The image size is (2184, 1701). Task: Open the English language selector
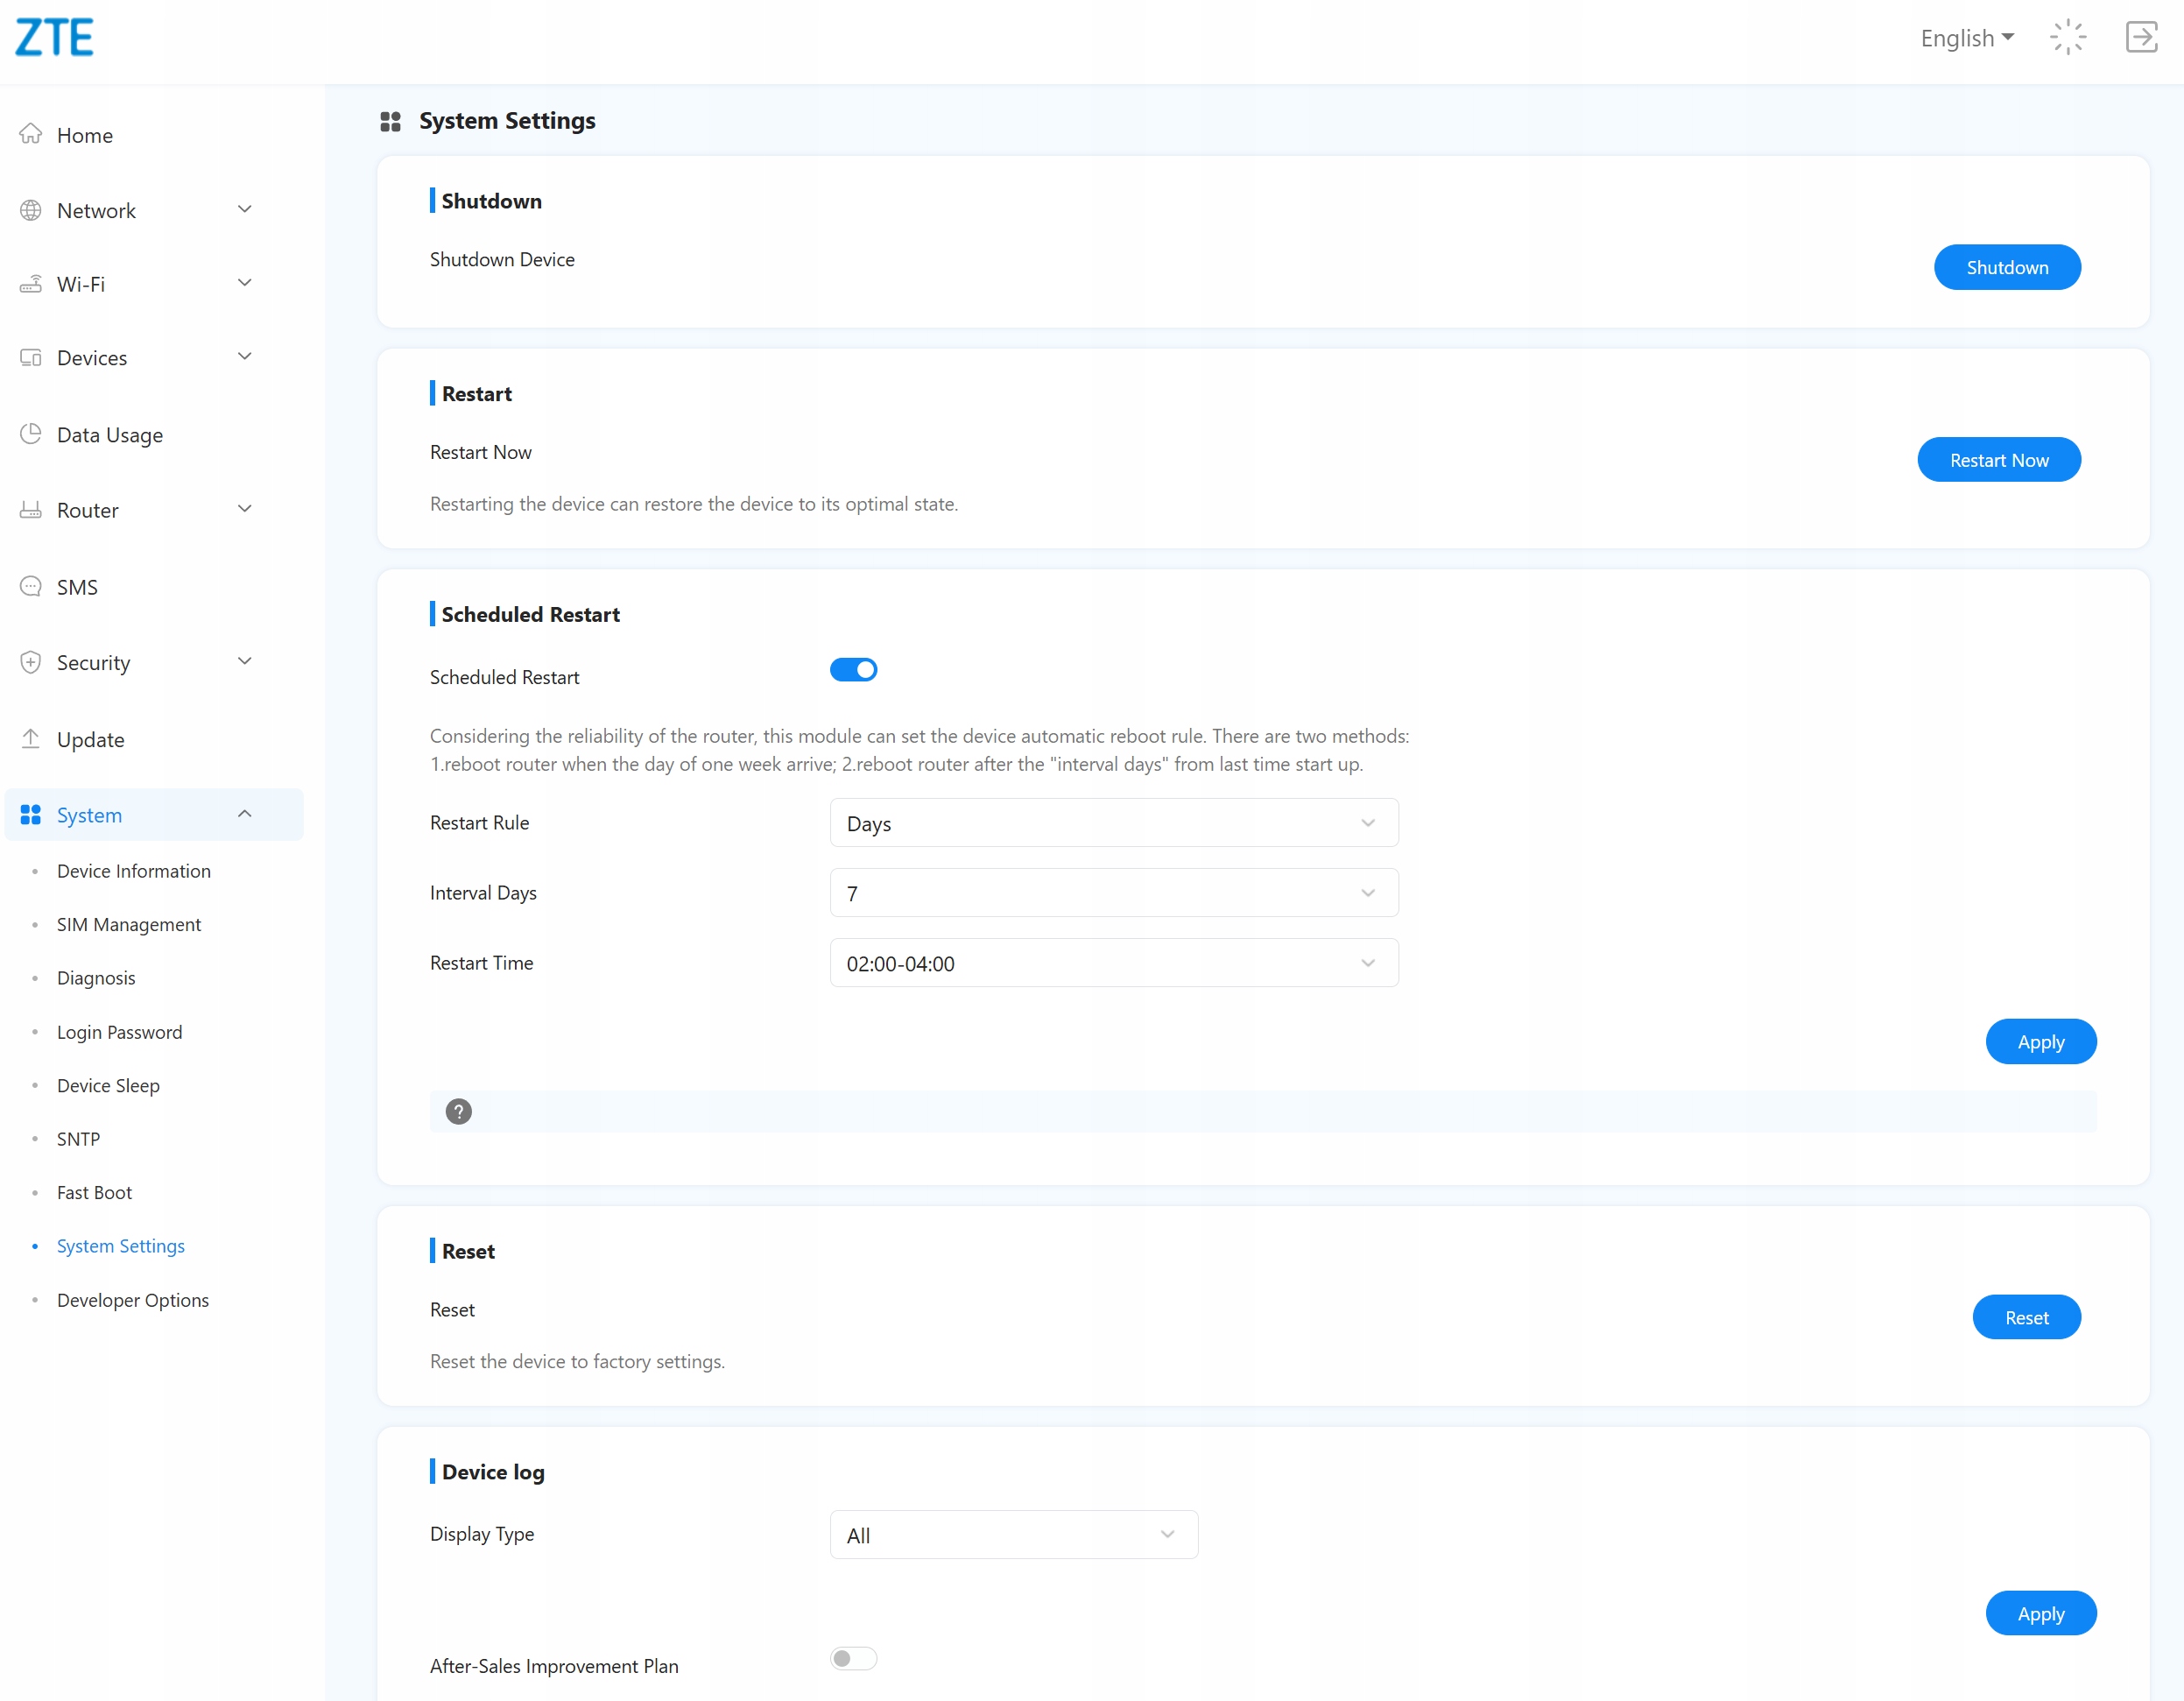pyautogui.click(x=1966, y=38)
